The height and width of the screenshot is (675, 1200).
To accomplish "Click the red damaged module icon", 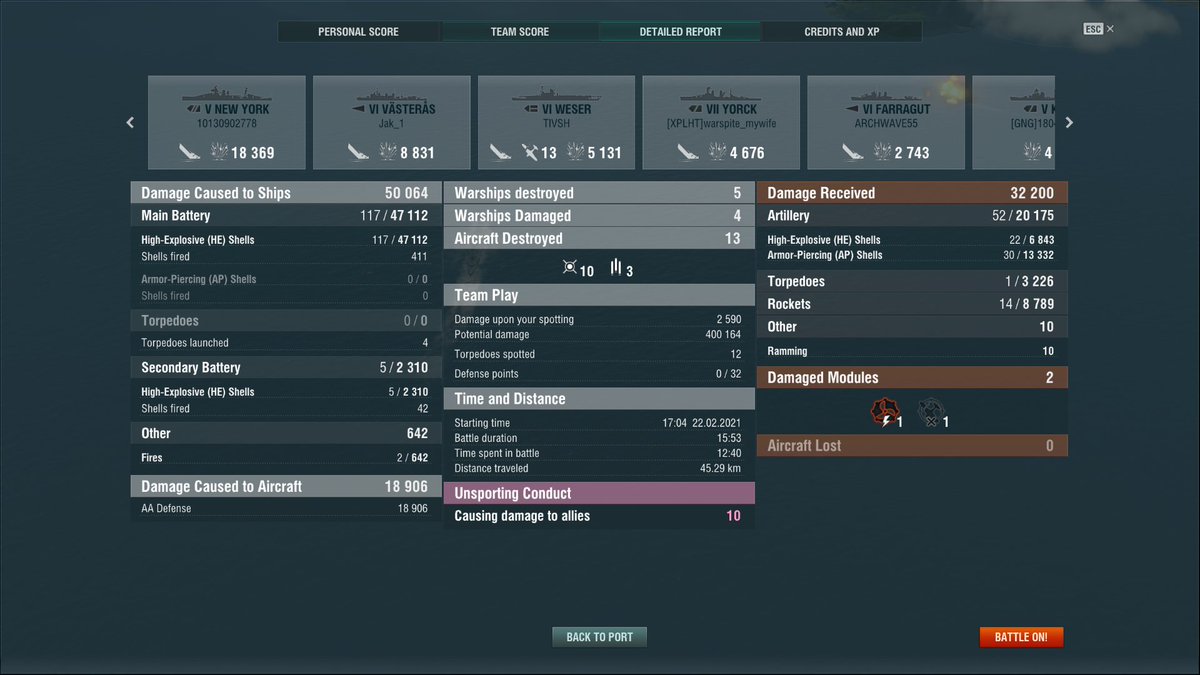I will pyautogui.click(x=886, y=412).
